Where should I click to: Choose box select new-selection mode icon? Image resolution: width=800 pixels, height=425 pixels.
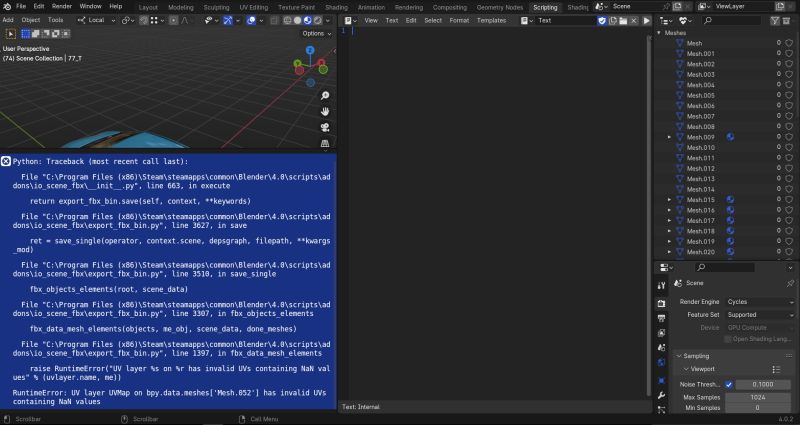click(x=26, y=34)
